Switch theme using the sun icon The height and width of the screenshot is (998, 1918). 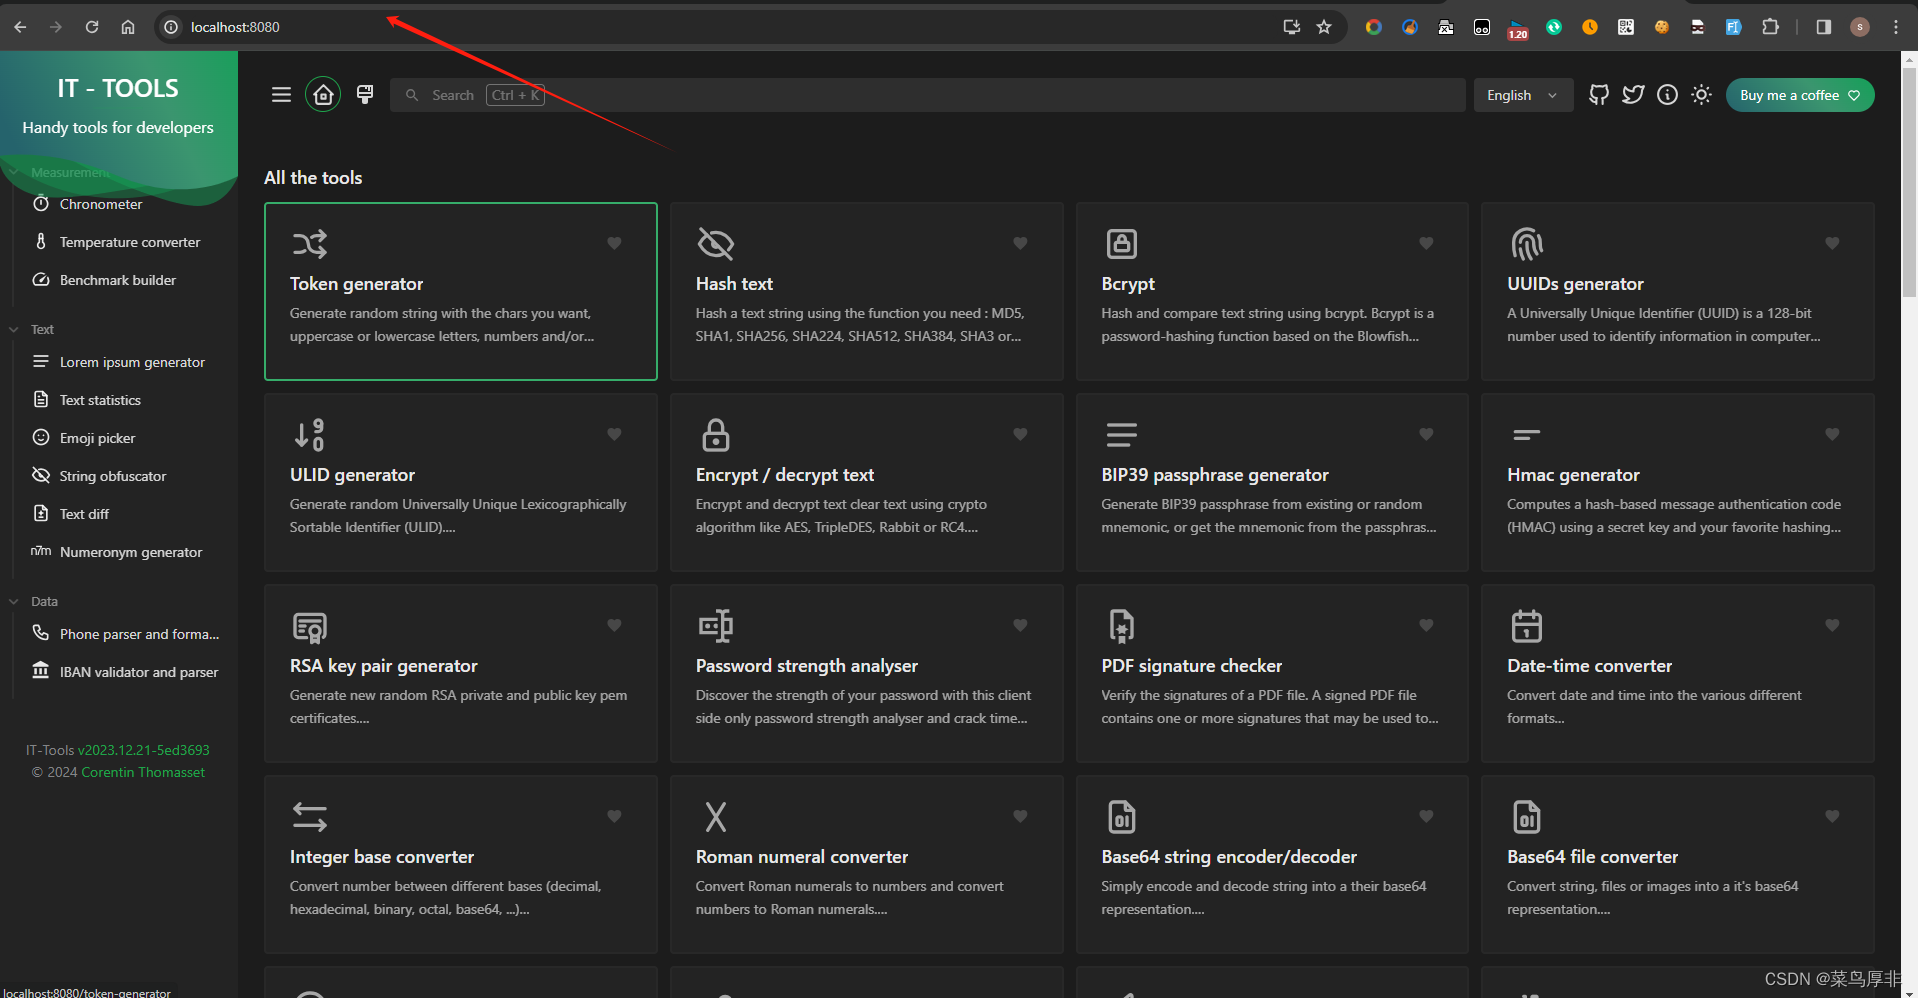(x=1701, y=94)
